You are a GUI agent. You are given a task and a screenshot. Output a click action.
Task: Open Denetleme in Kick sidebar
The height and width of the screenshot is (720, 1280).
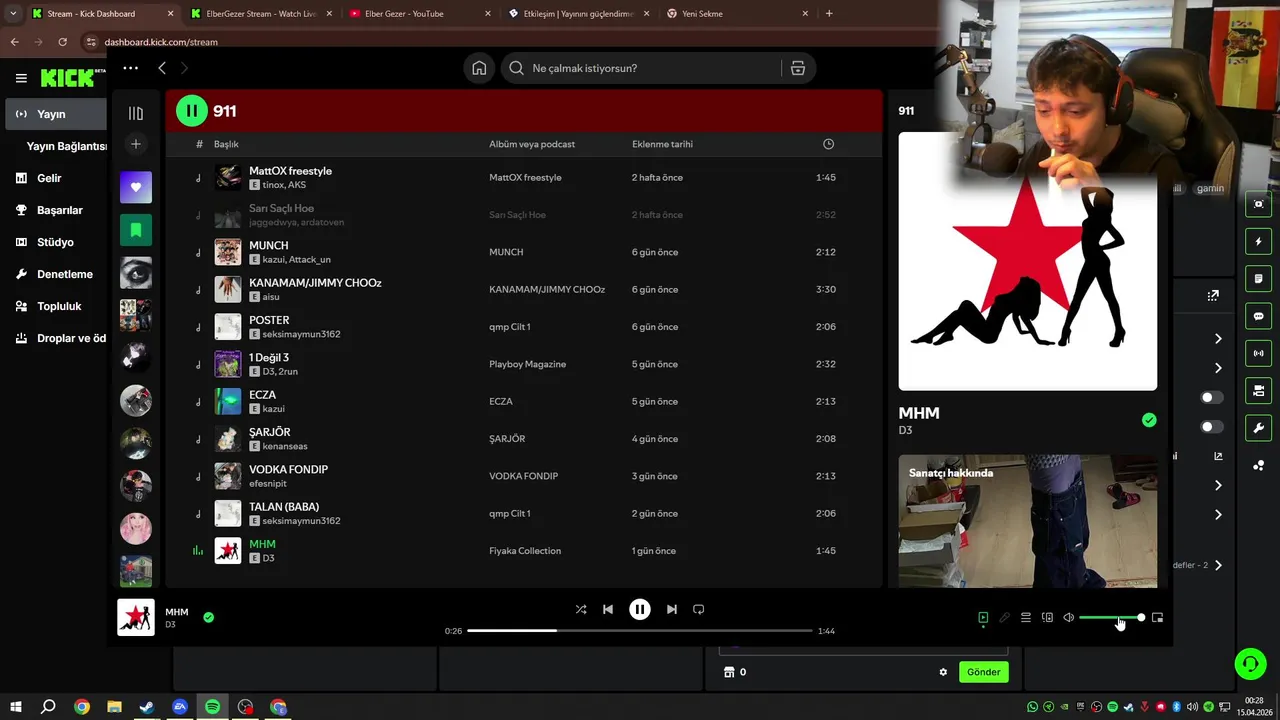tap(55, 274)
